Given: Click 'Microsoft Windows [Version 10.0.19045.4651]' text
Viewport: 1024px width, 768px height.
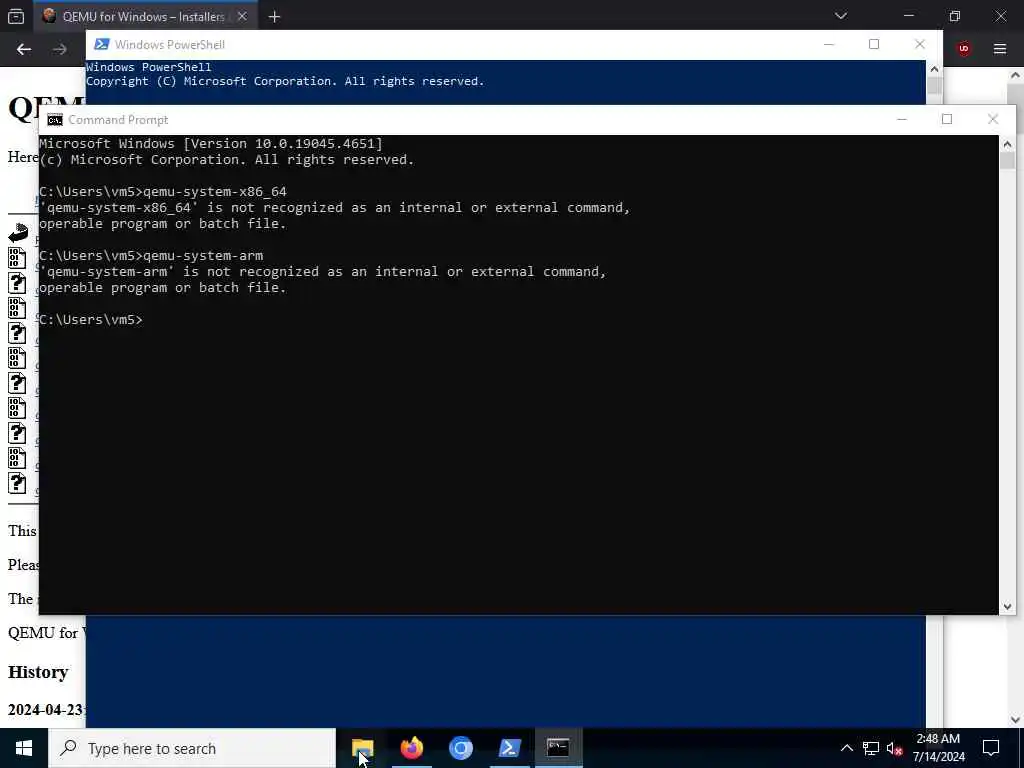Looking at the screenshot, I should [211, 144].
